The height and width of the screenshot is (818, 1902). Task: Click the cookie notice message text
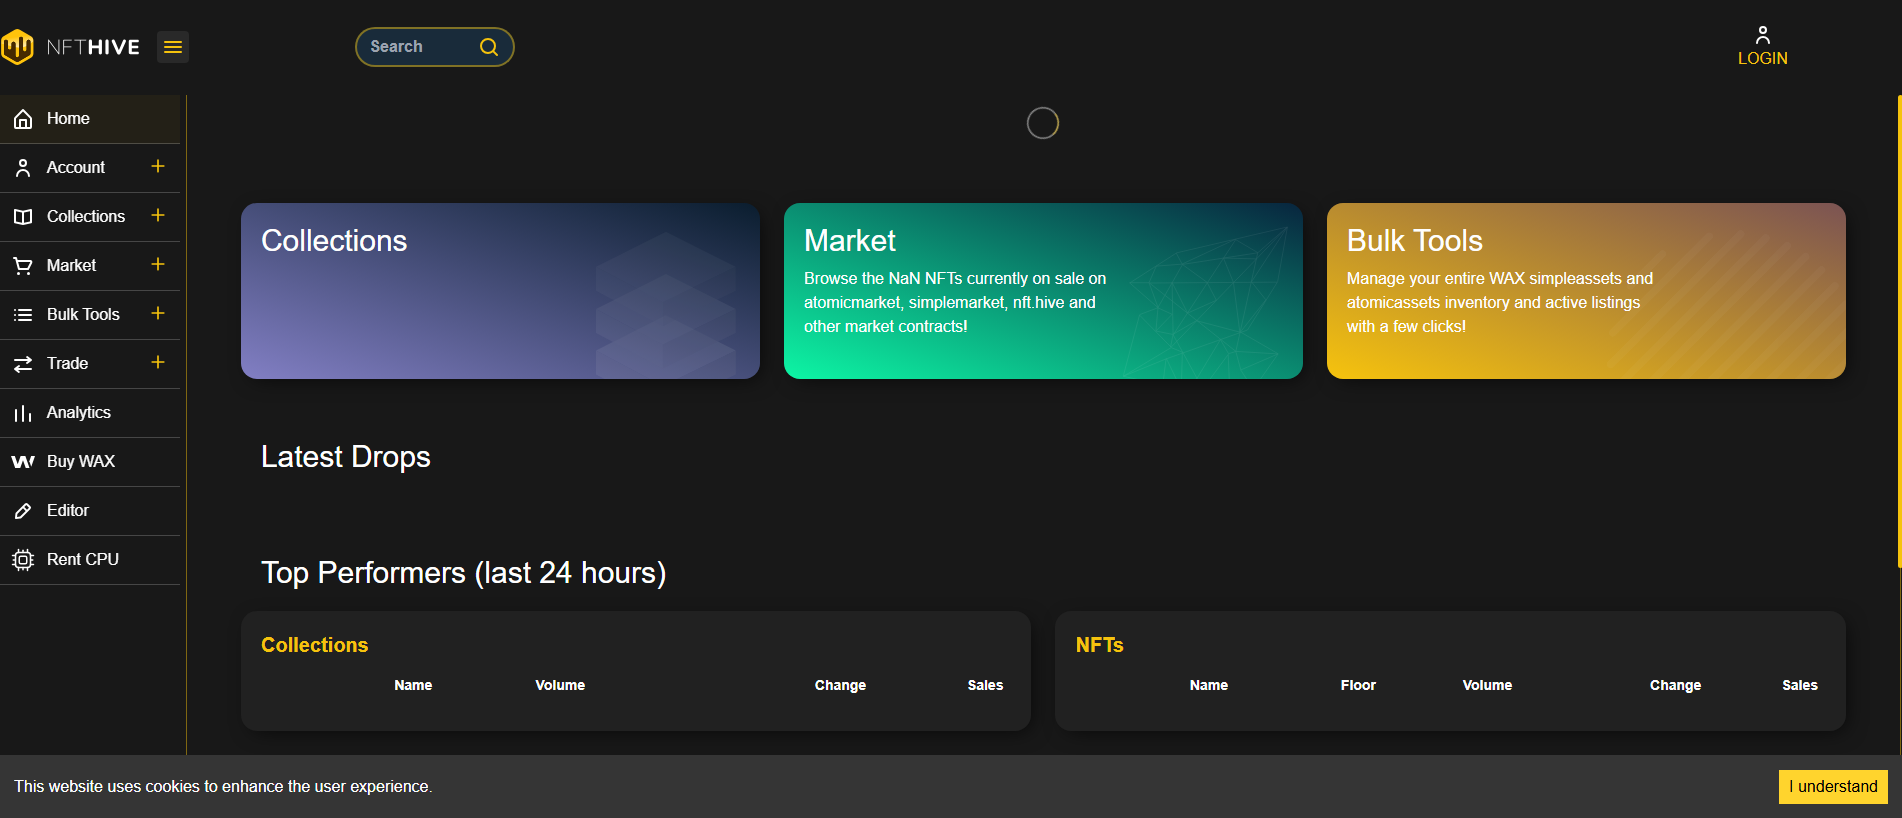click(223, 787)
